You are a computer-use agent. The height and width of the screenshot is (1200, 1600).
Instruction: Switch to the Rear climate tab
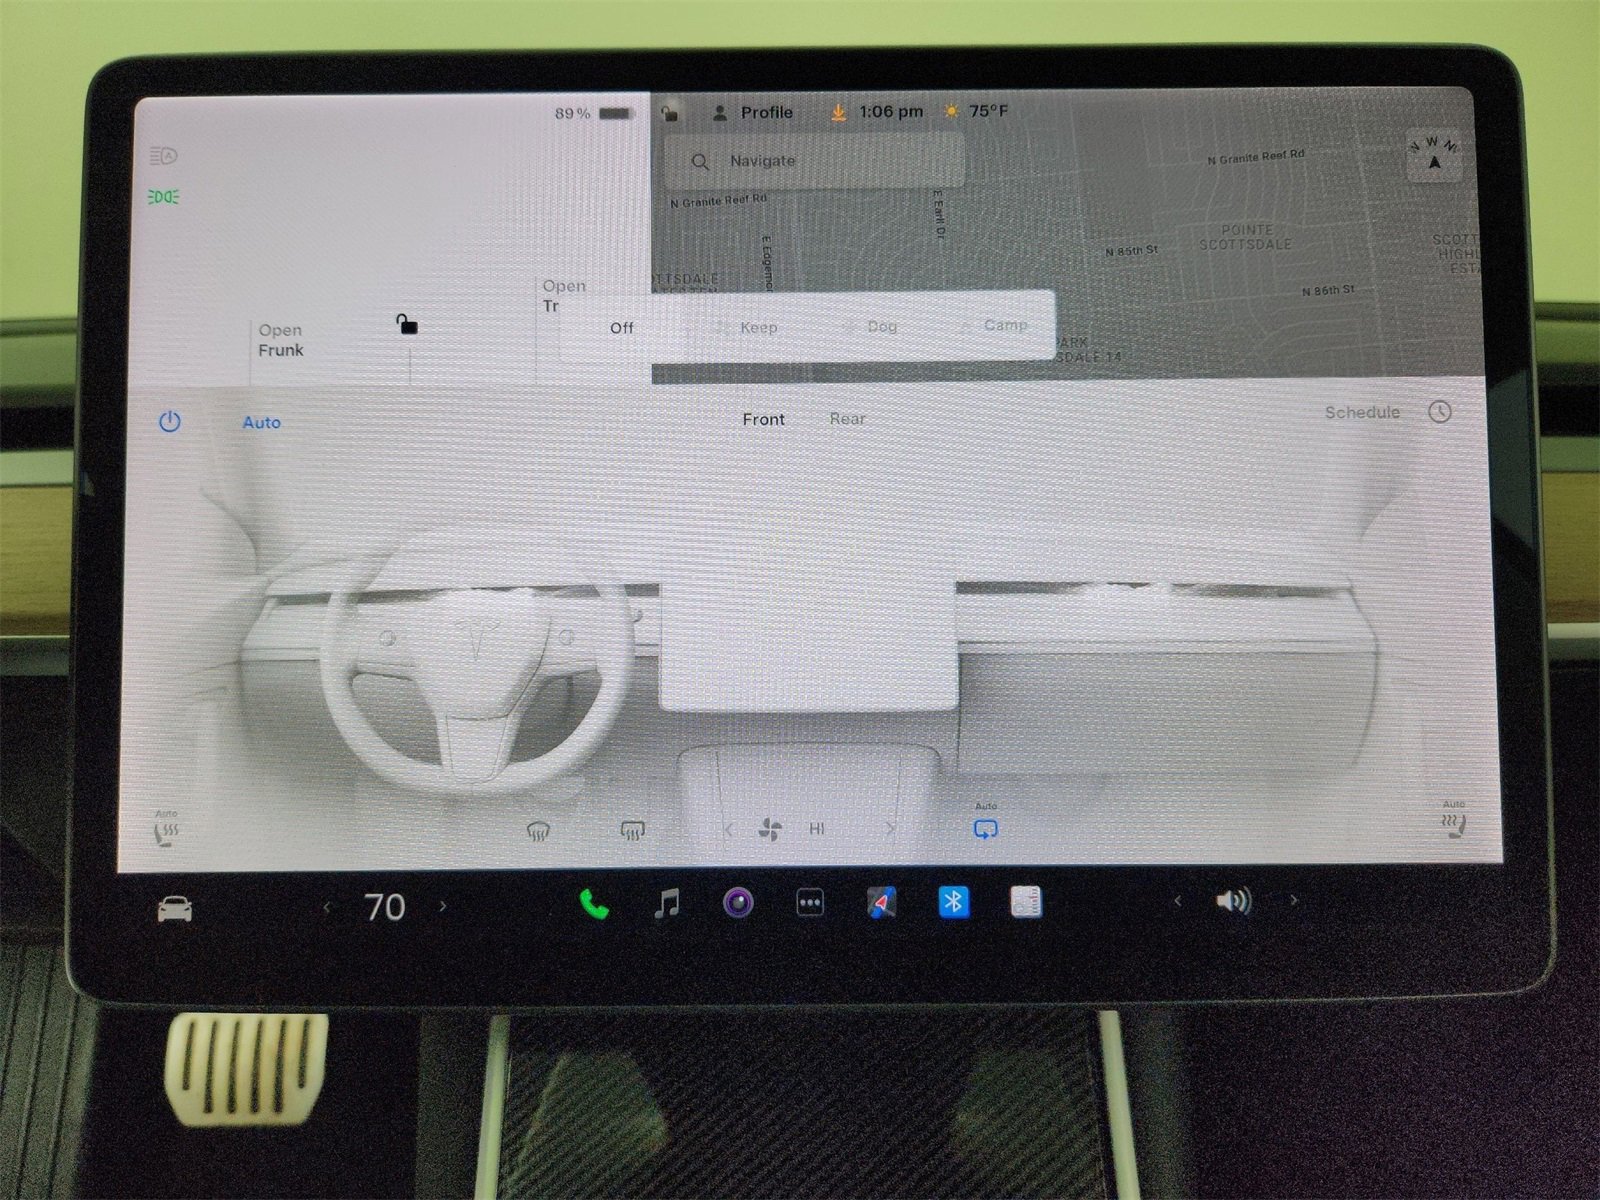pos(848,419)
